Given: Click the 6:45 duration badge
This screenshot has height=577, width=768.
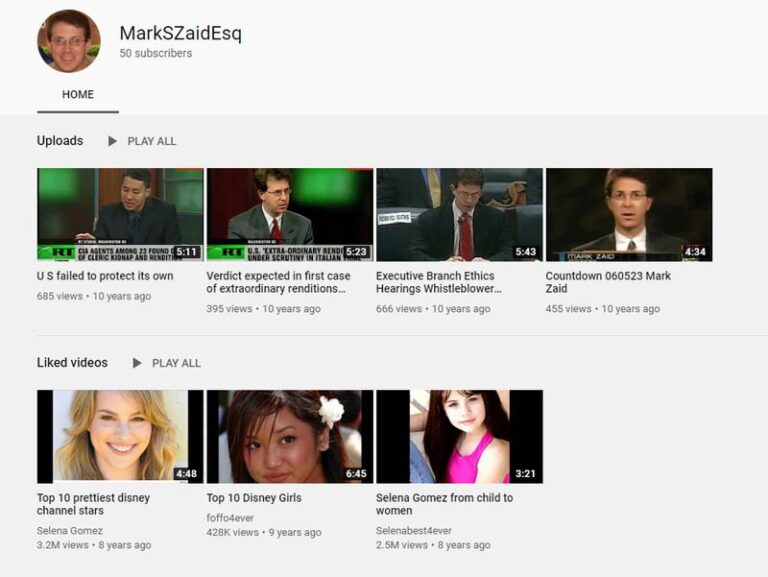Looking at the screenshot, I should click(356, 474).
